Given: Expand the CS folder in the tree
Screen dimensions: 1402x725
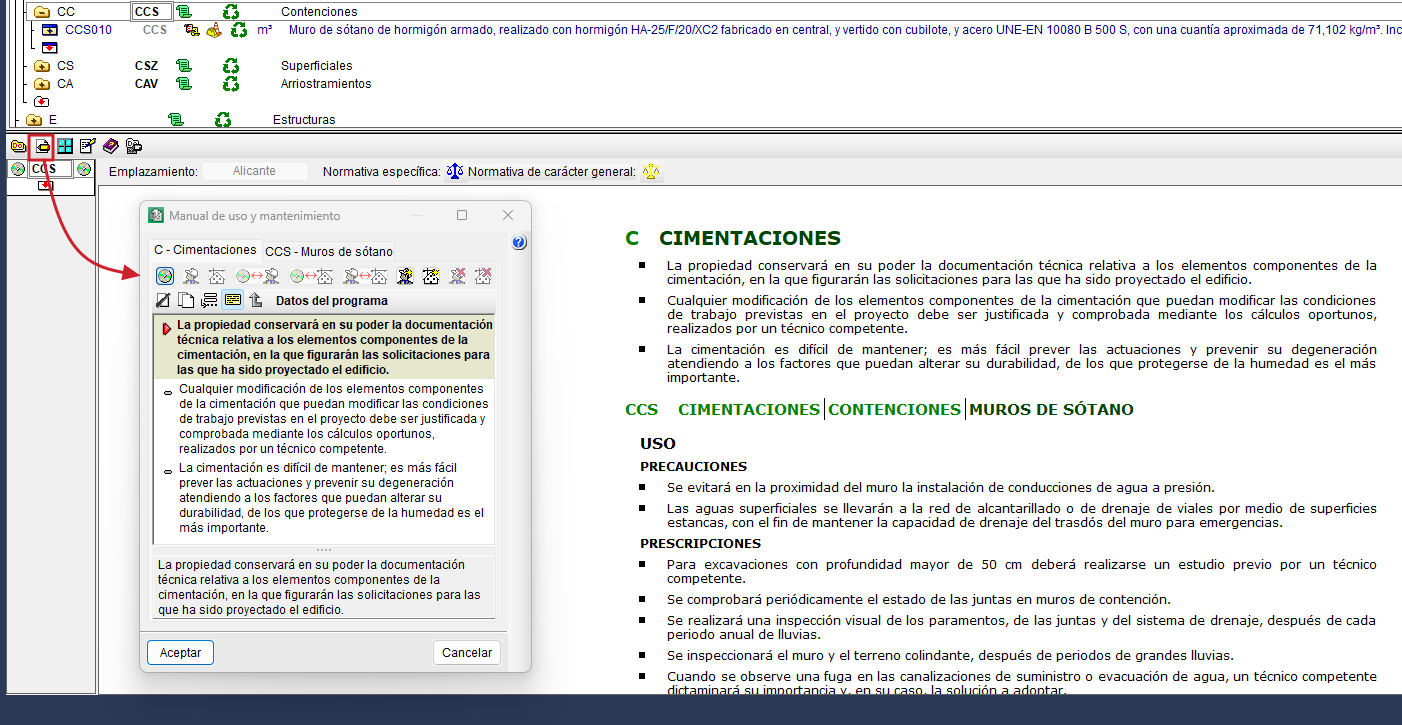Looking at the screenshot, I should [x=42, y=66].
